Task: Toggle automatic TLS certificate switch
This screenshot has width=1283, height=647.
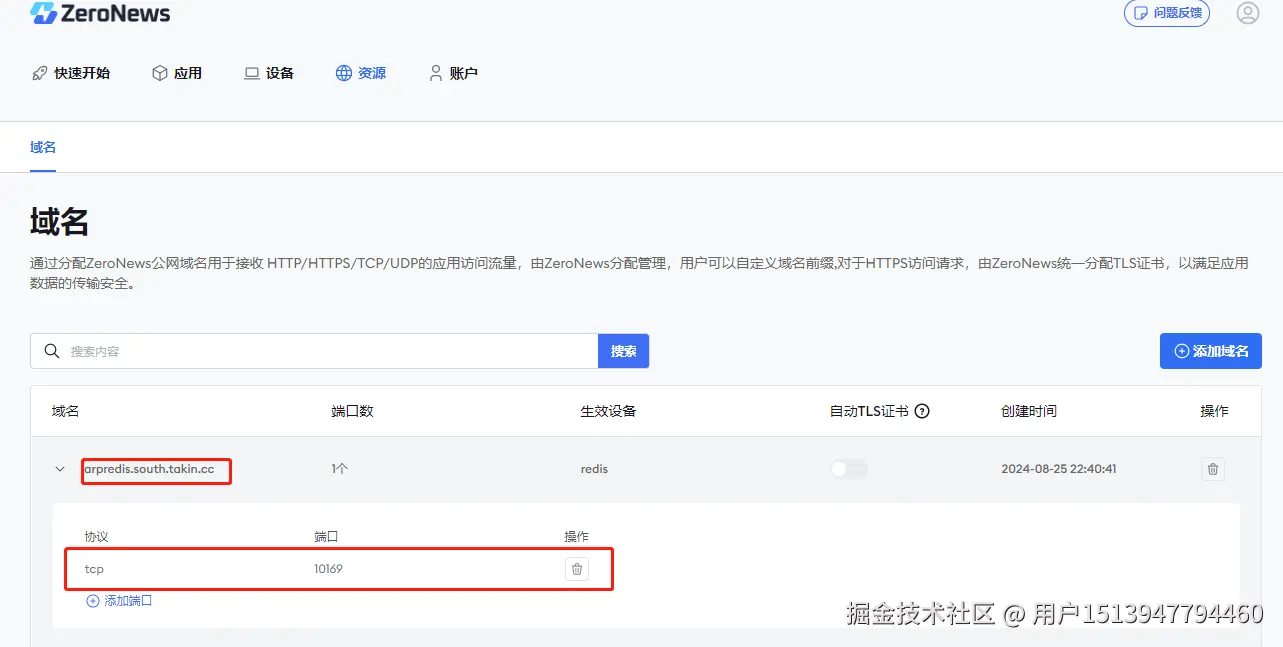Action: [x=849, y=469]
